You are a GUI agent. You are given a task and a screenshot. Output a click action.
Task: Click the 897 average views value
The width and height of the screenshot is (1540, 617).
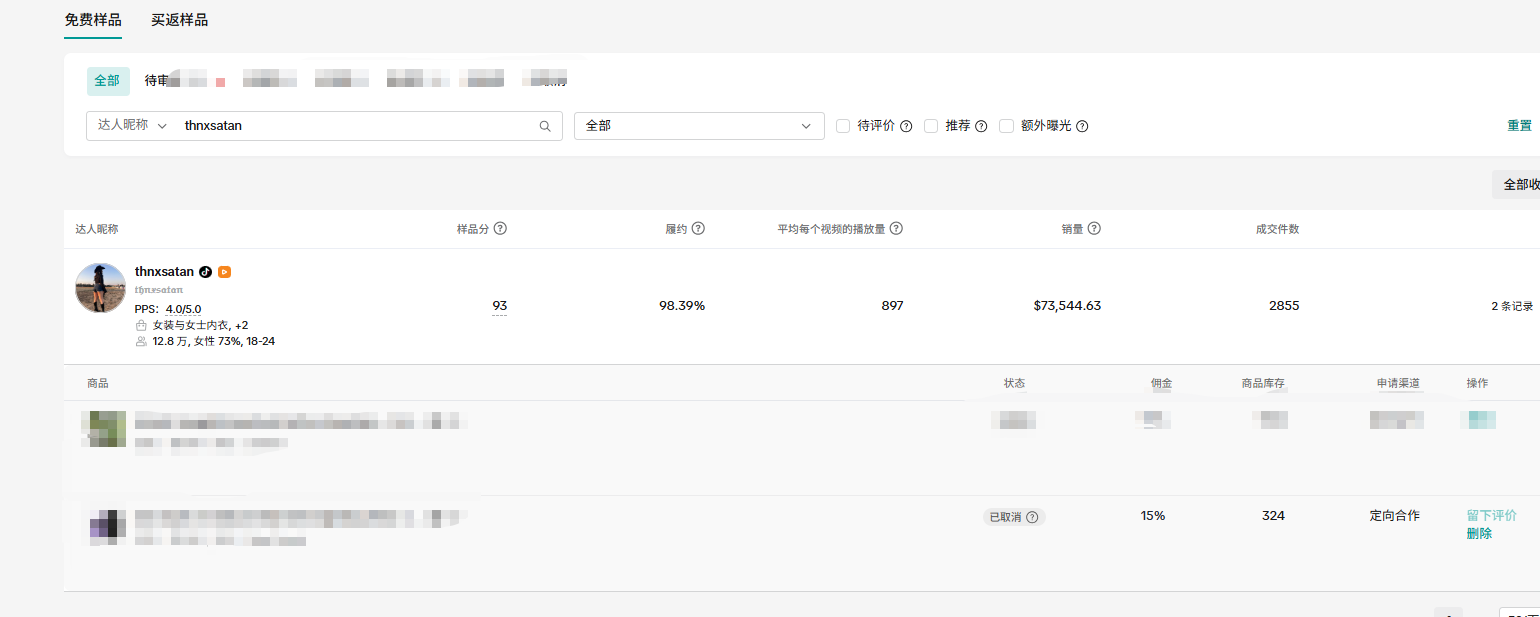892,306
